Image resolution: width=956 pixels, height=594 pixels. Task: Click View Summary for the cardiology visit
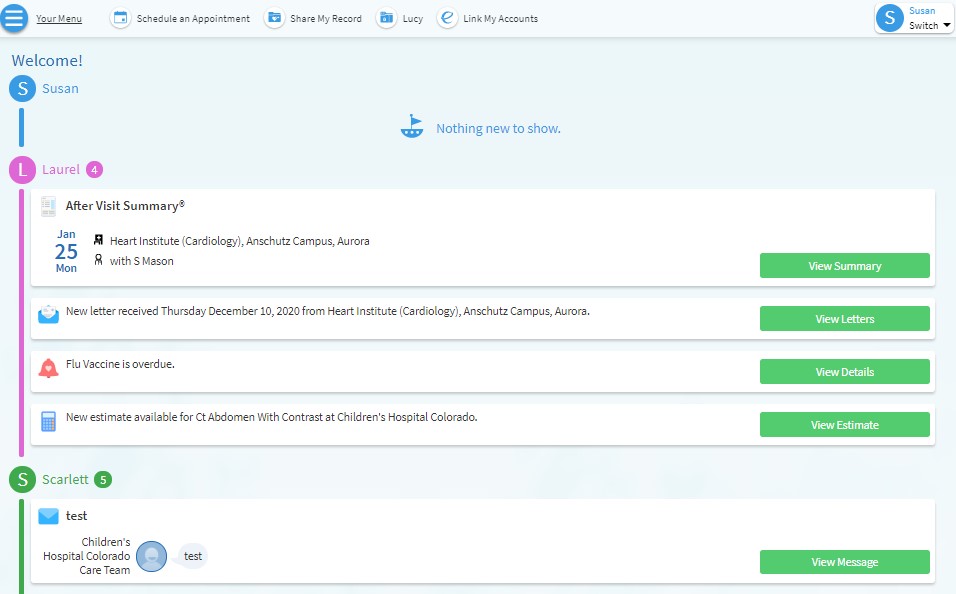click(x=844, y=265)
